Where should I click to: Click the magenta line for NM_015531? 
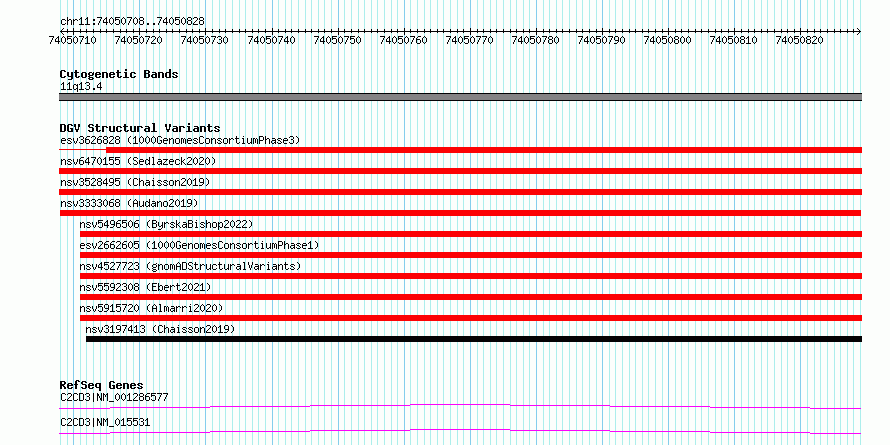460,431
